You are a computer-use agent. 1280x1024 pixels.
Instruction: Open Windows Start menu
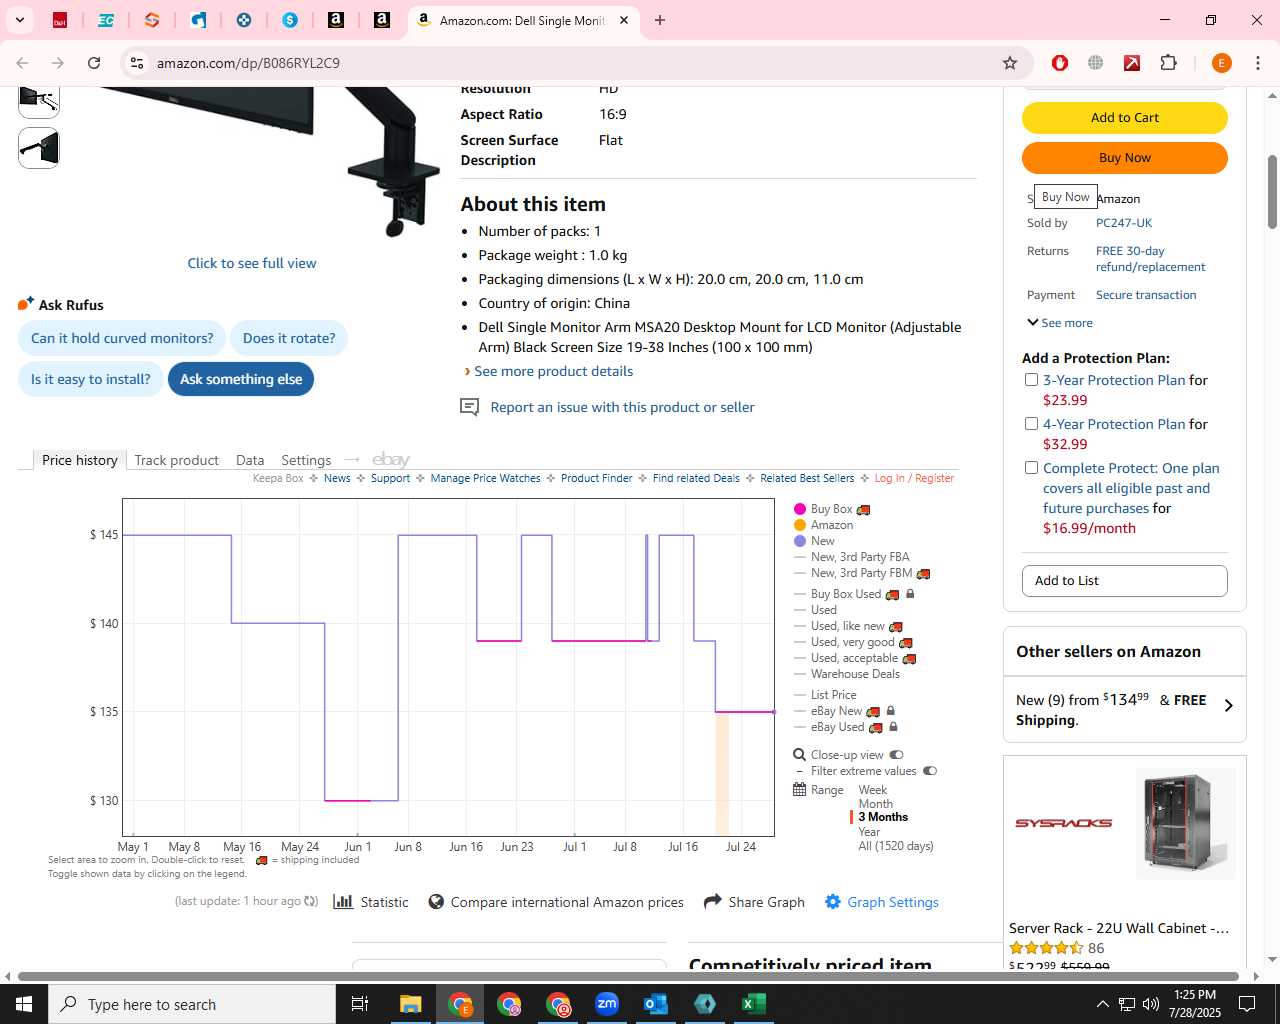coord(24,1004)
